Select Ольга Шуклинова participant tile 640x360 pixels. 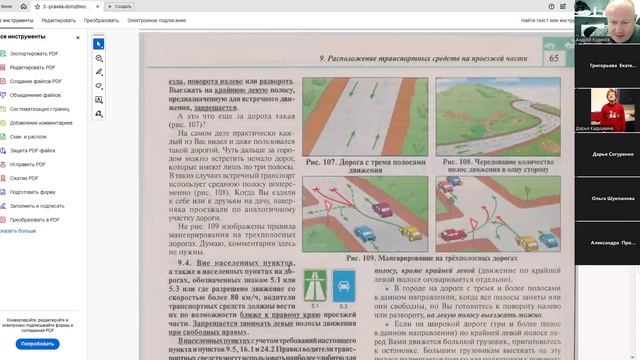(x=607, y=198)
